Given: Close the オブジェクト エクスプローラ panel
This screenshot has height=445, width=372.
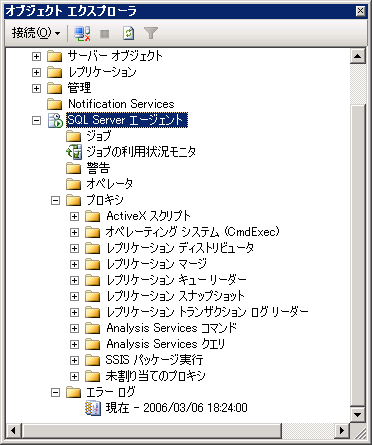Looking at the screenshot, I should point(360,11).
